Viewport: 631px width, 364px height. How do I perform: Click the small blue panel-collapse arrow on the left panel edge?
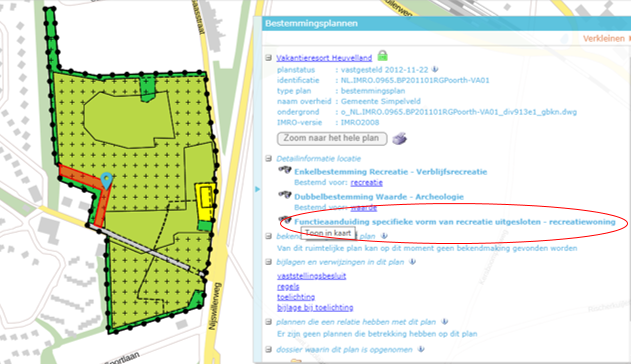tap(258, 189)
